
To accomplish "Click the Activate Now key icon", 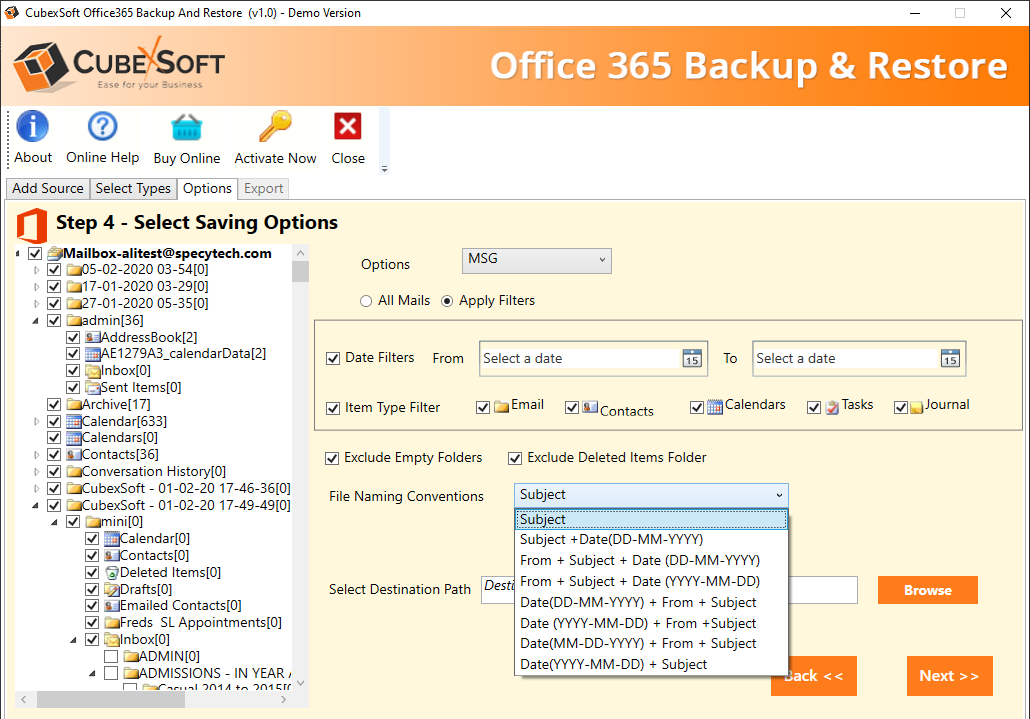I will 275,127.
